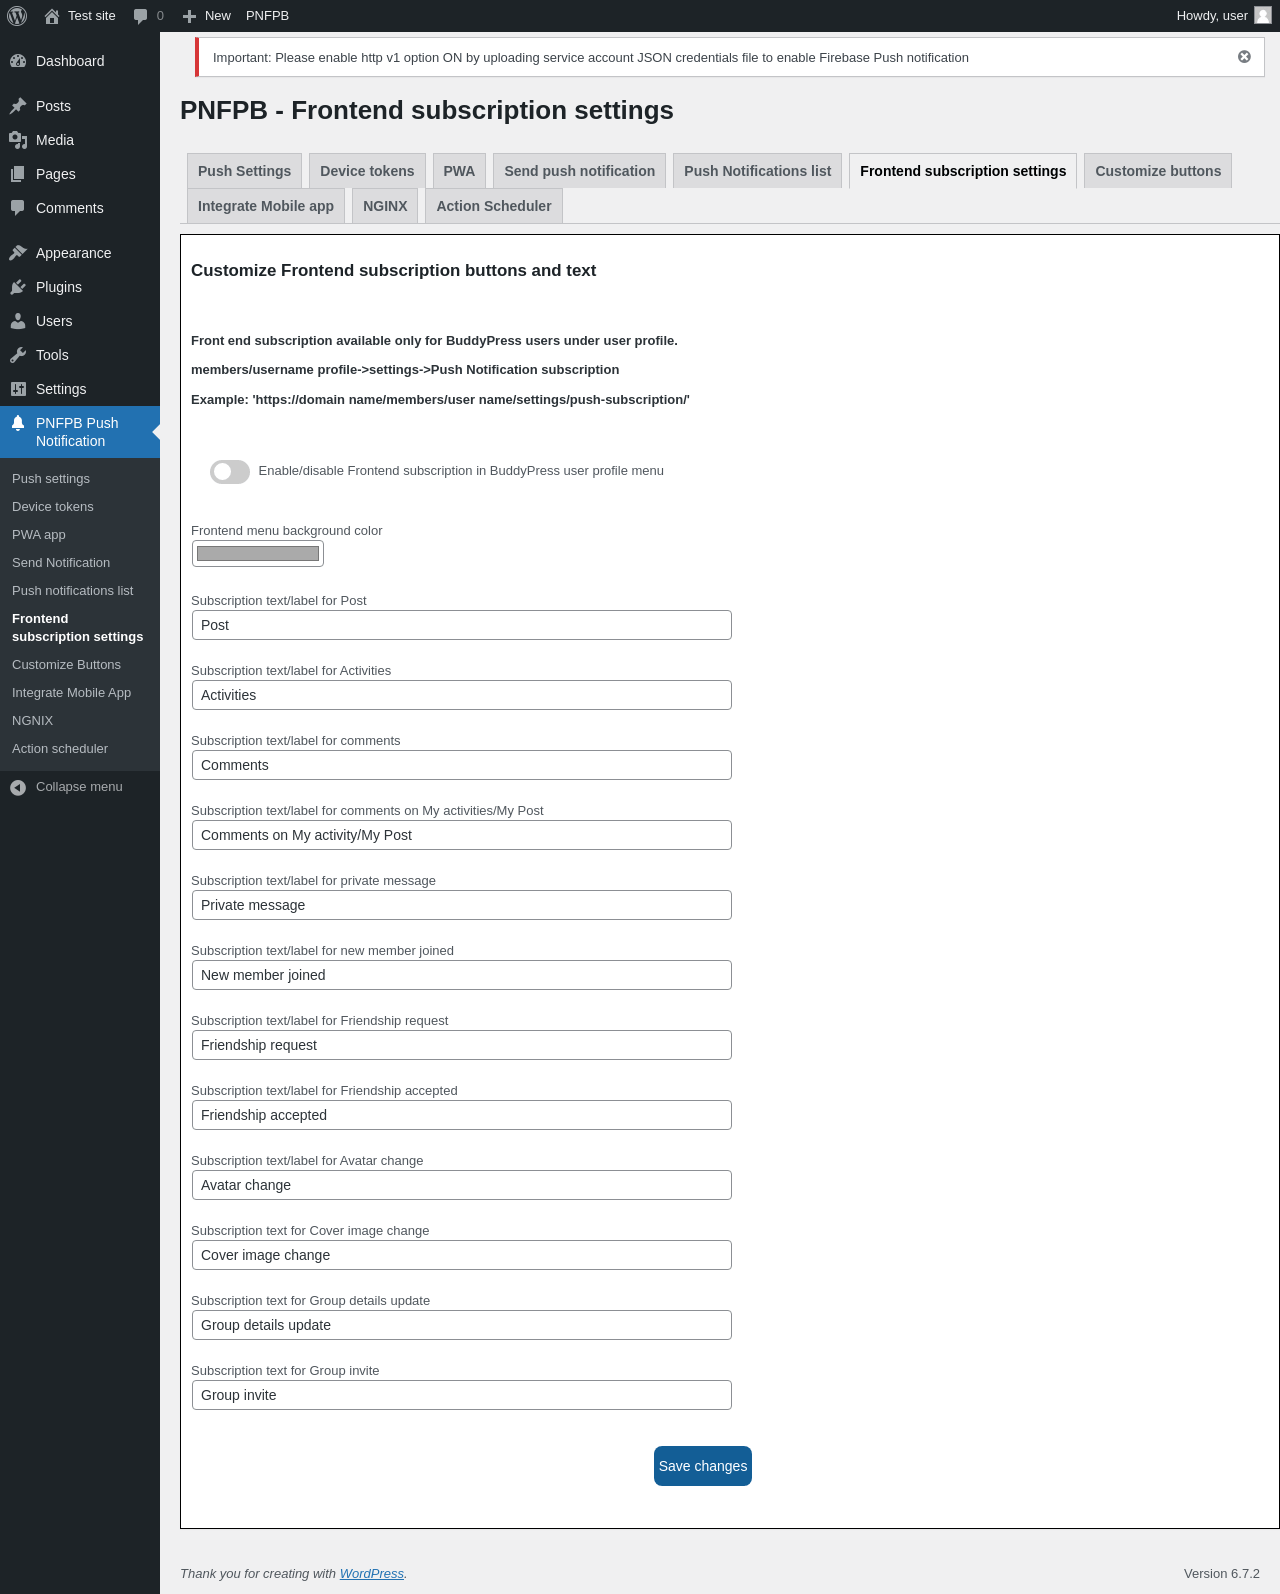
Task: Click the Settings sliders icon
Action: [18, 389]
